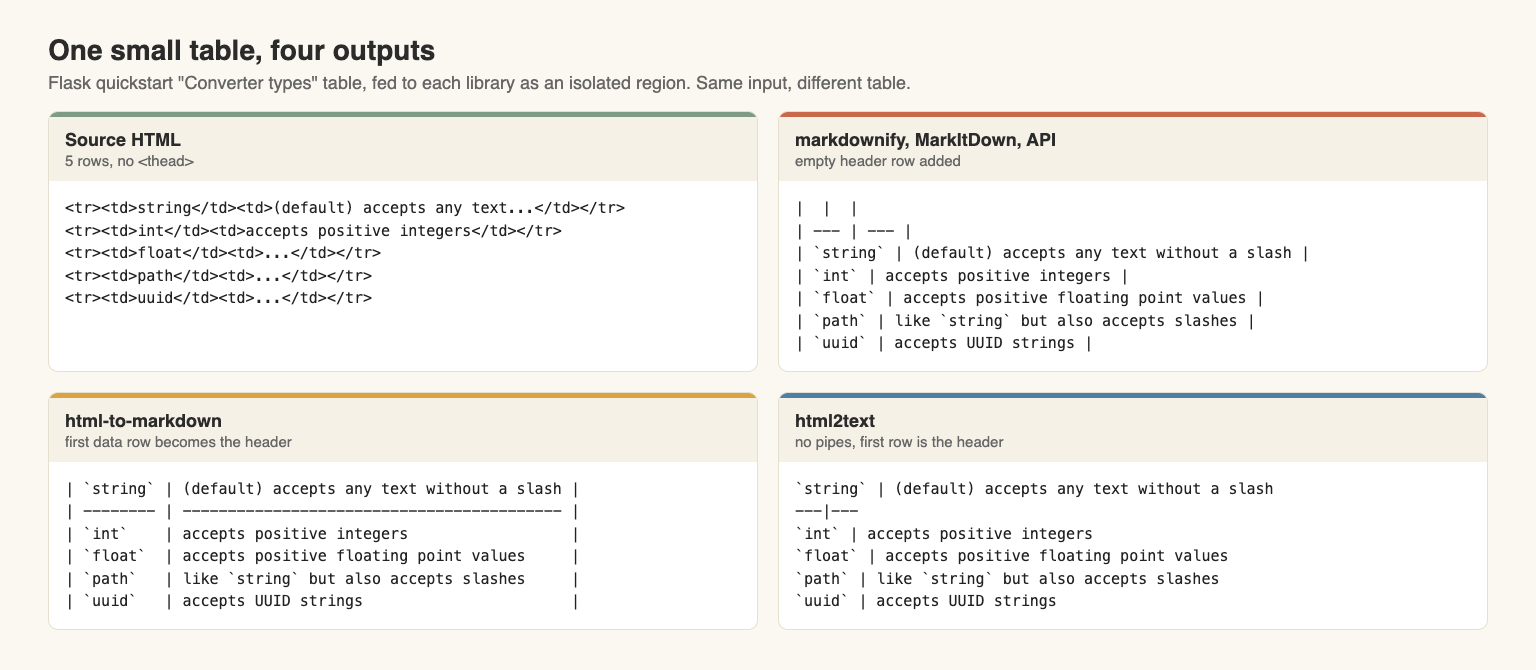
Task: Select the source HTML line for uuid
Action: (219, 298)
